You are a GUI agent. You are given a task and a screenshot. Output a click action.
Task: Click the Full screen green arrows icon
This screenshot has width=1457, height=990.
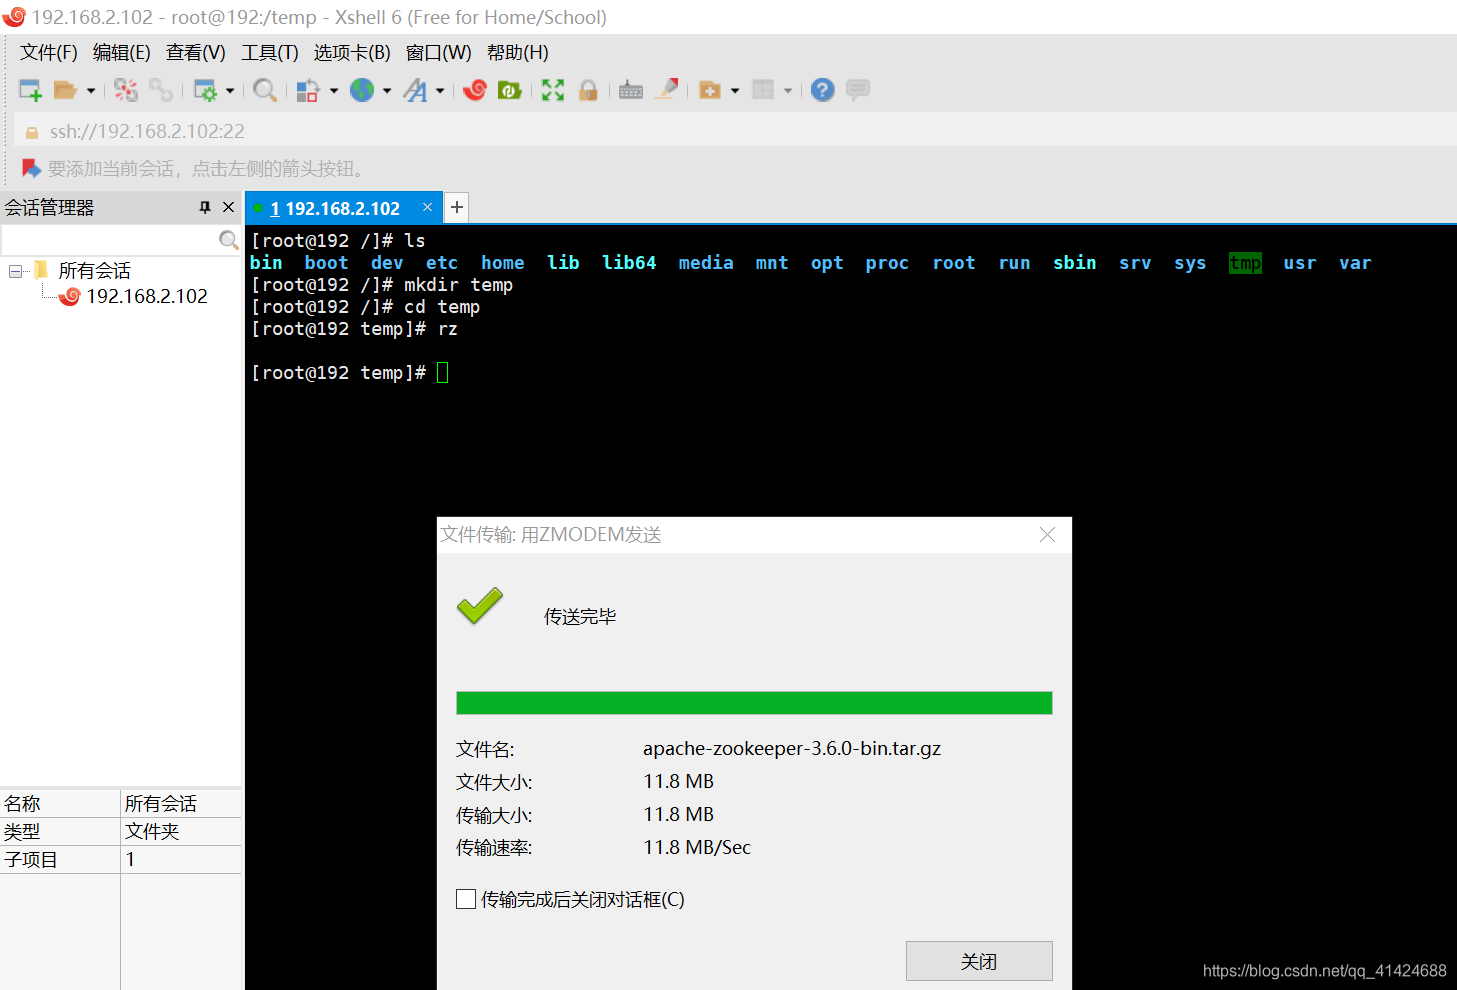coord(553,90)
